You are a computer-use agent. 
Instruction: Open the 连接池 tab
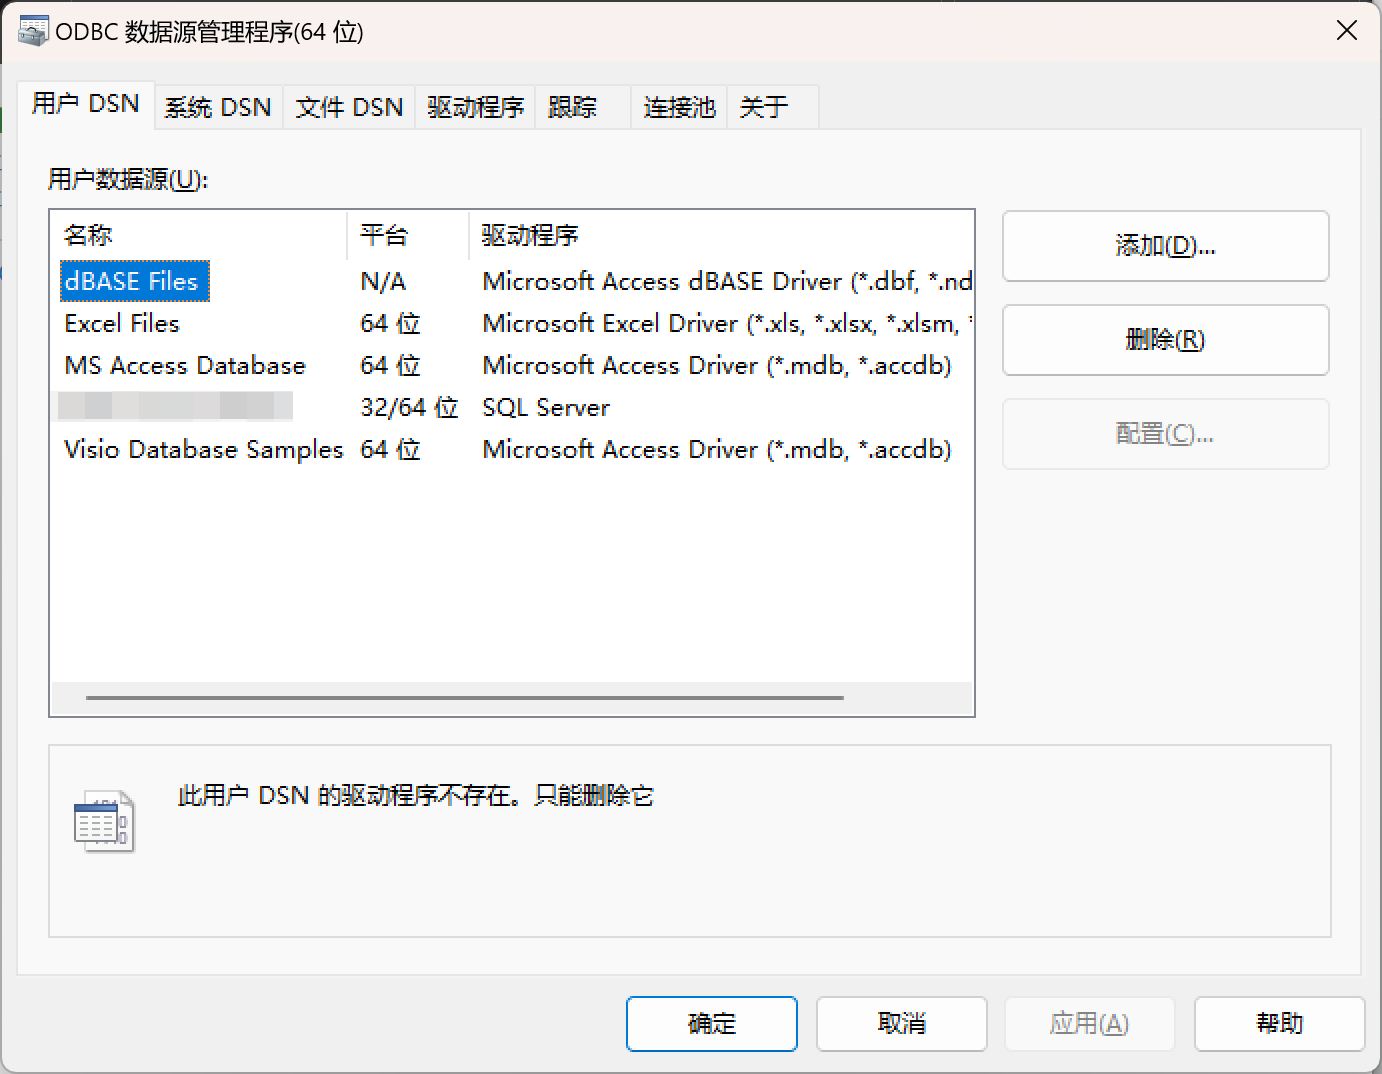(679, 107)
